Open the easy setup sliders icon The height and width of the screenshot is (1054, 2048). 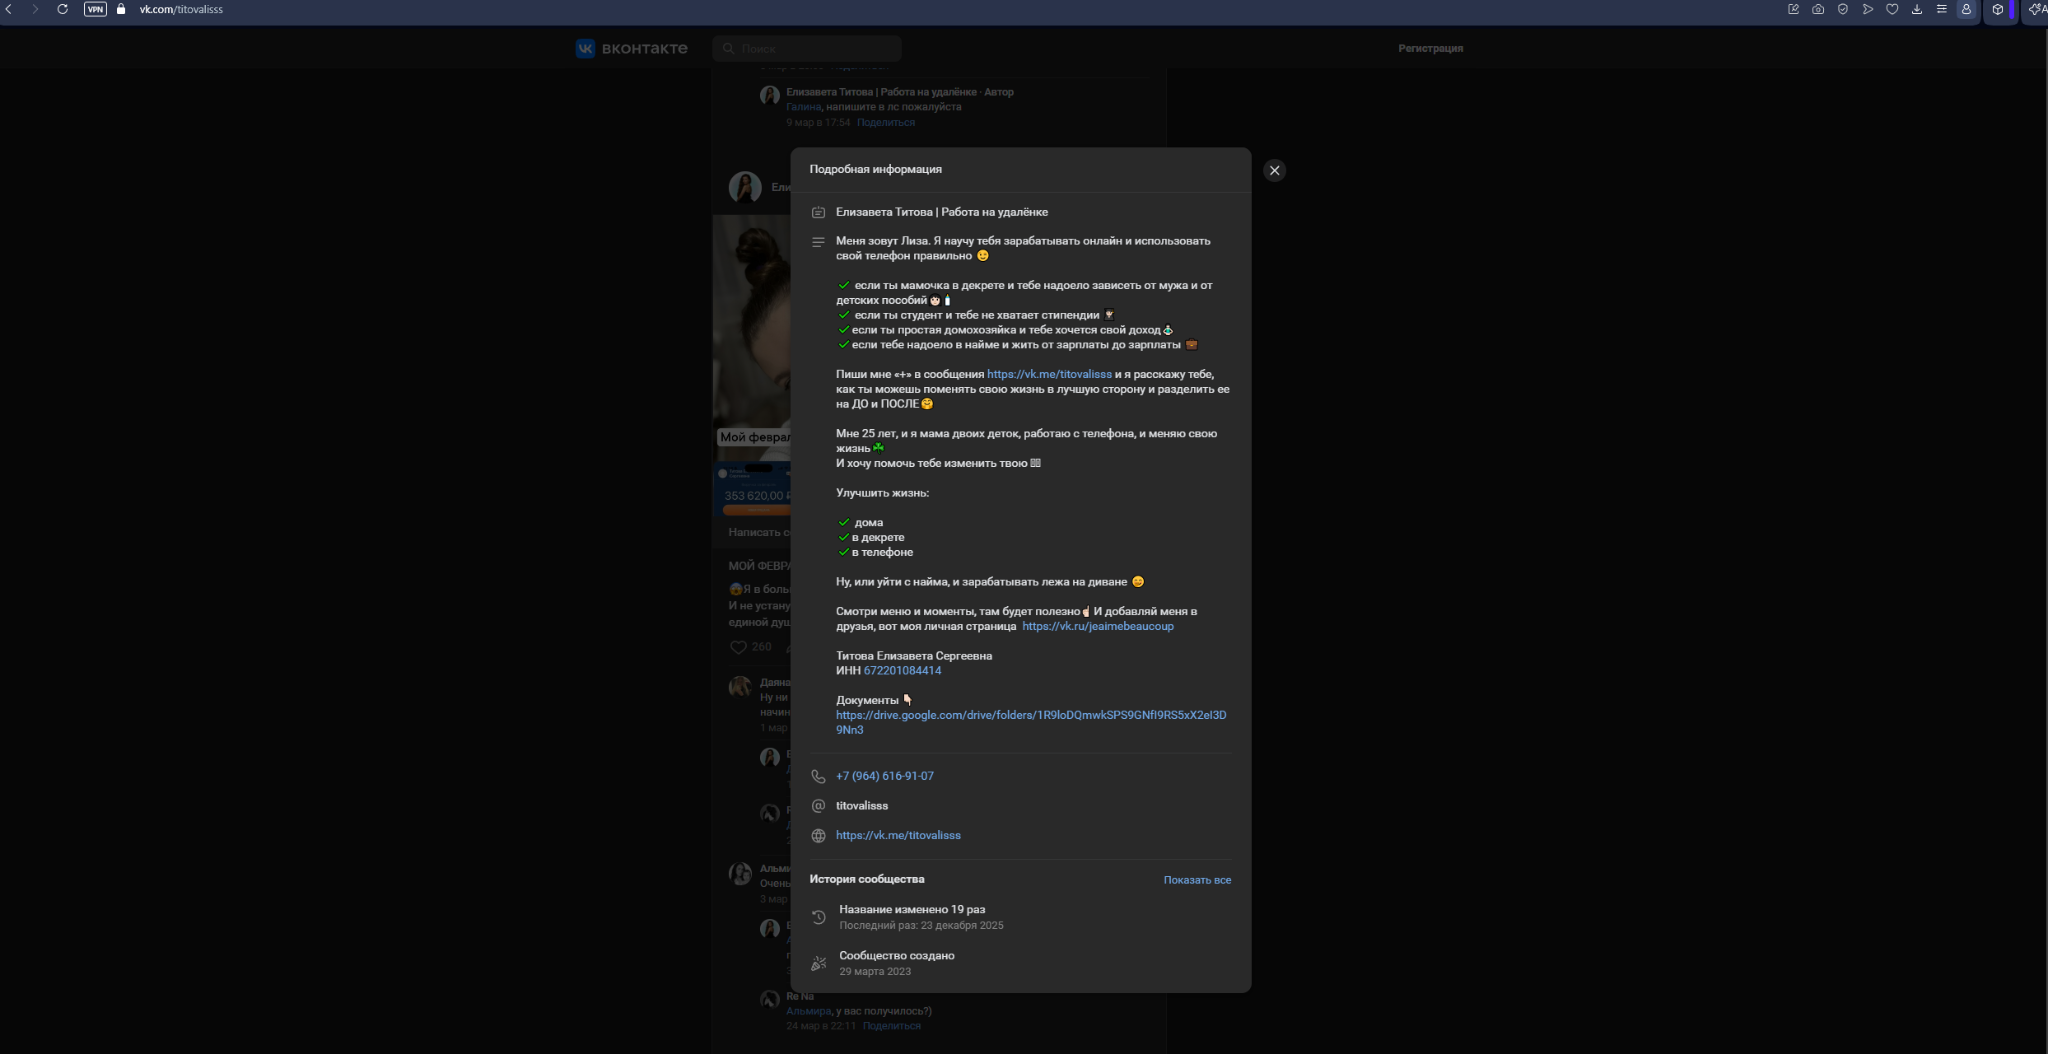pos(1942,9)
